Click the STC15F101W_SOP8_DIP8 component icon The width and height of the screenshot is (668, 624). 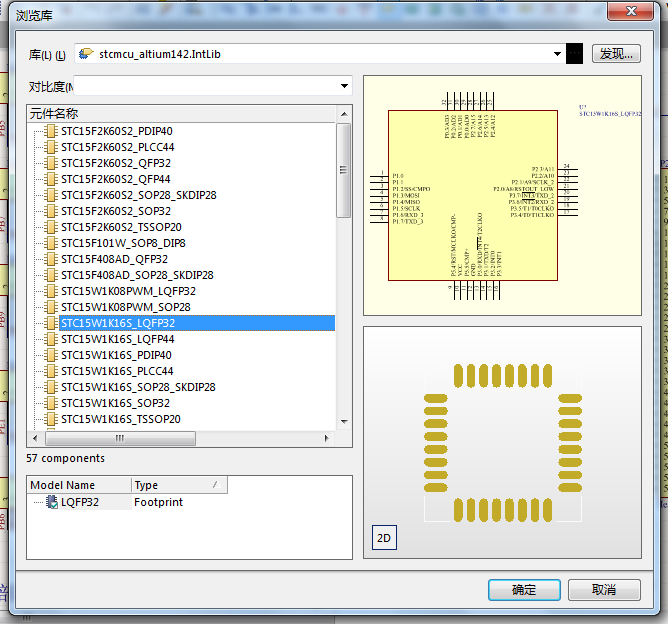coord(51,243)
